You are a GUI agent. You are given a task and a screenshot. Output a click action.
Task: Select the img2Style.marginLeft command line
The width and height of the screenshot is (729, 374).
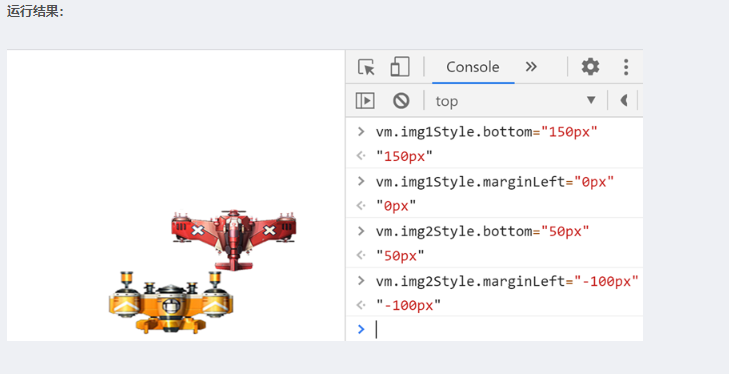507,281
